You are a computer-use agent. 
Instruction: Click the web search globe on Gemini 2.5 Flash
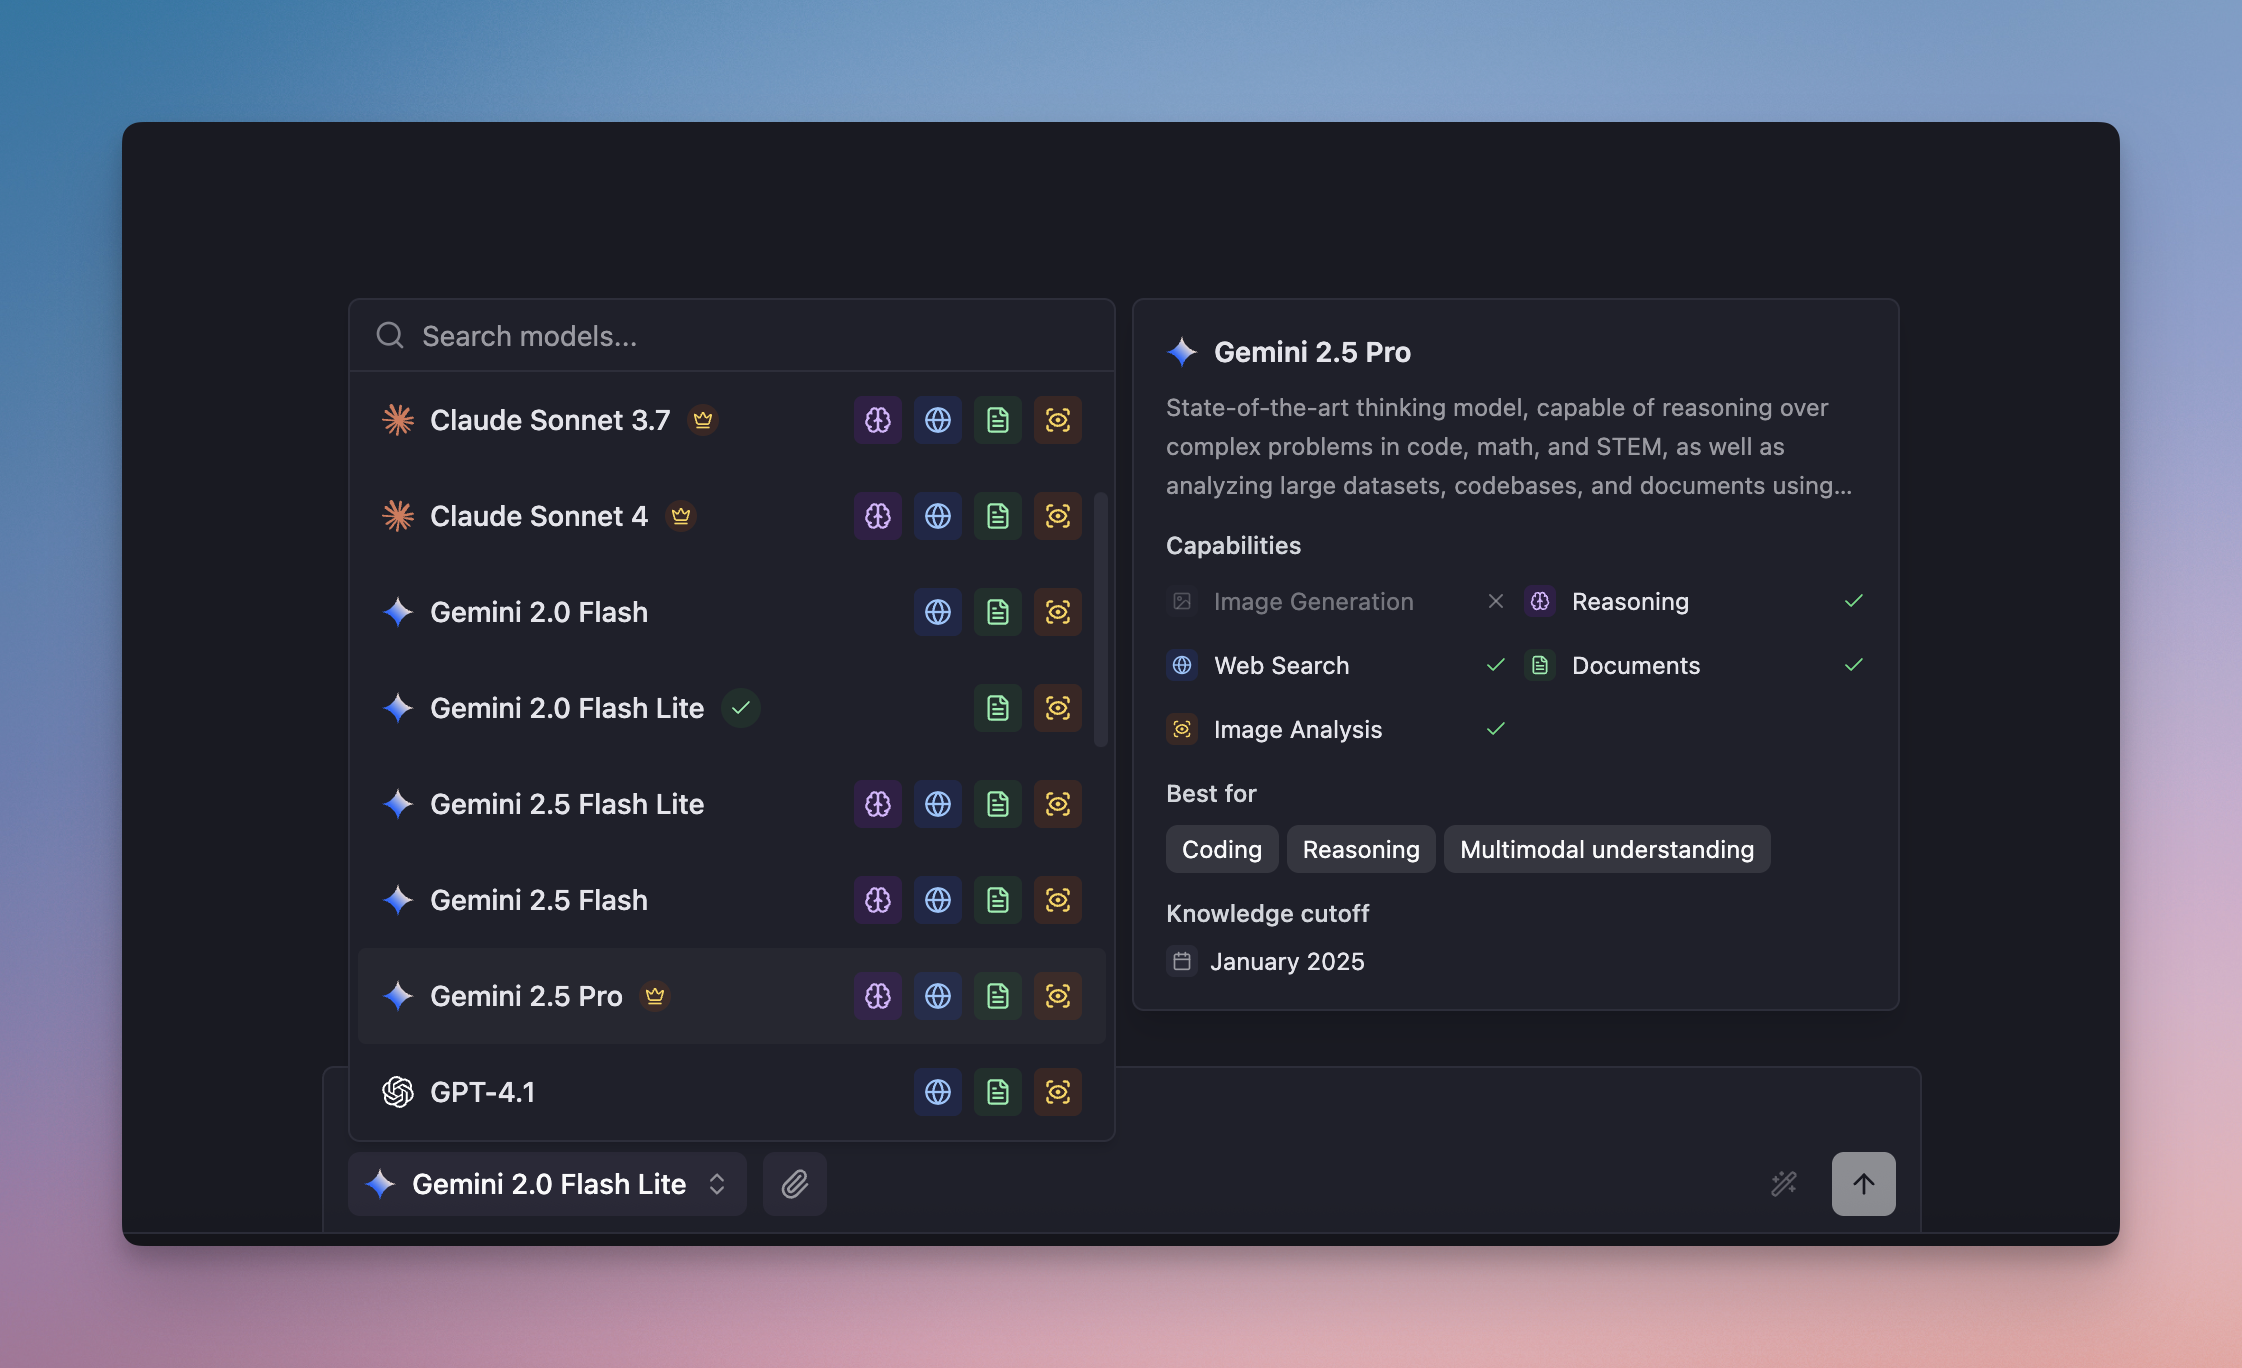tap(938, 900)
